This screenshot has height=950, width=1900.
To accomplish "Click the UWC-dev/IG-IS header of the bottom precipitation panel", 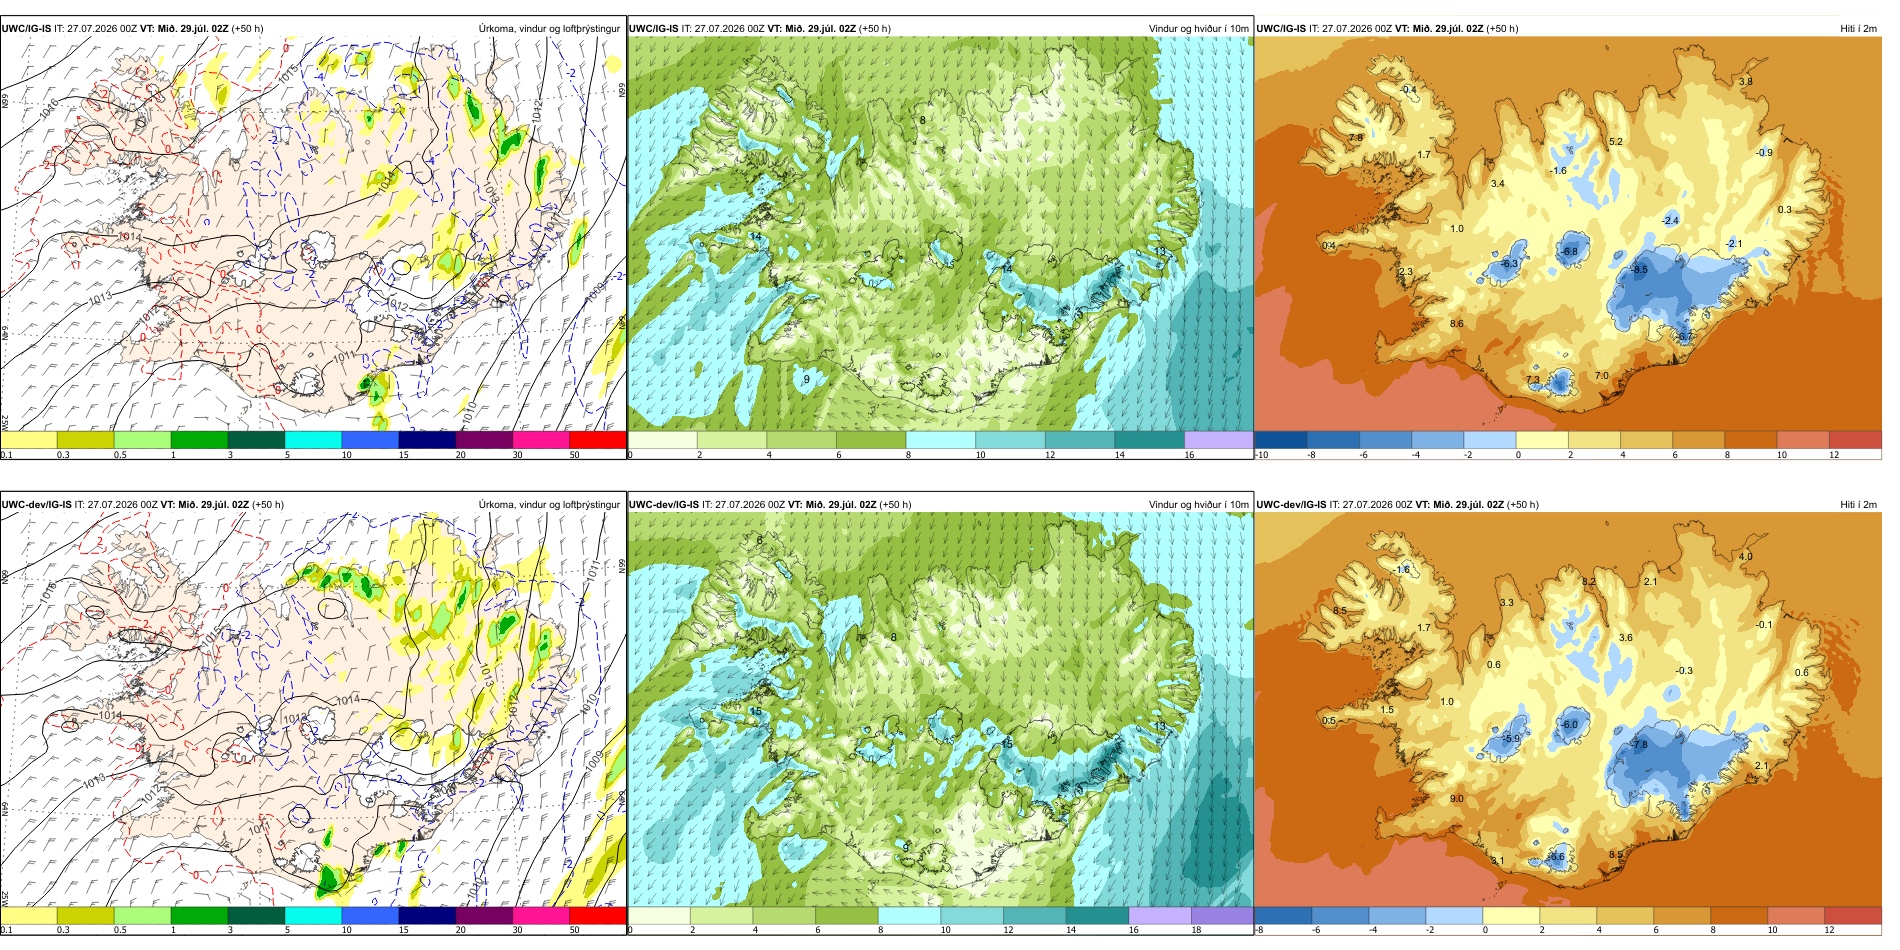I will click(x=37, y=504).
